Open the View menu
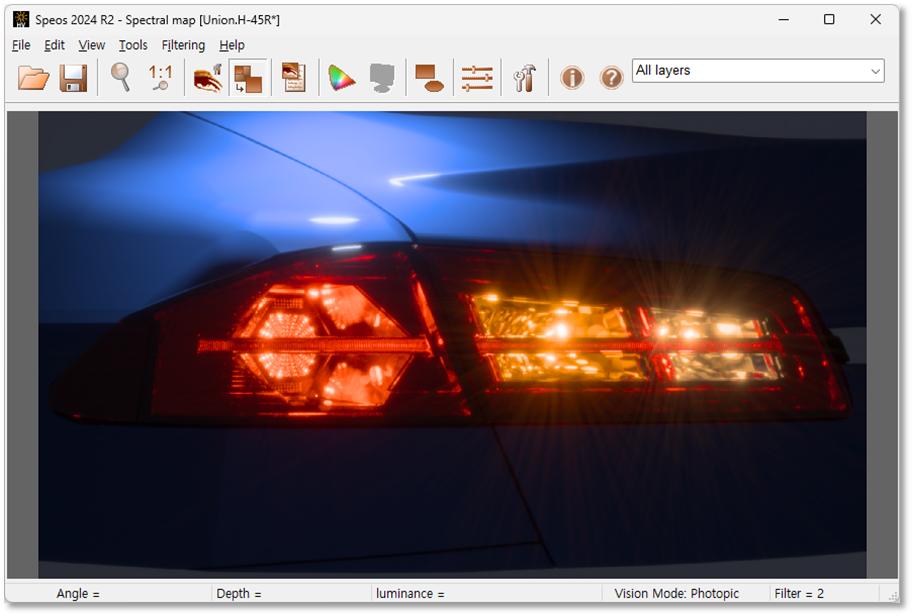Viewport: 913px width, 616px height. pyautogui.click(x=92, y=45)
